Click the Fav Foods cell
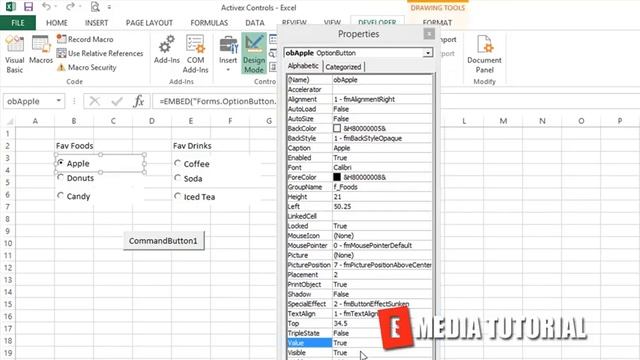The height and width of the screenshot is (360, 640). tap(74, 146)
